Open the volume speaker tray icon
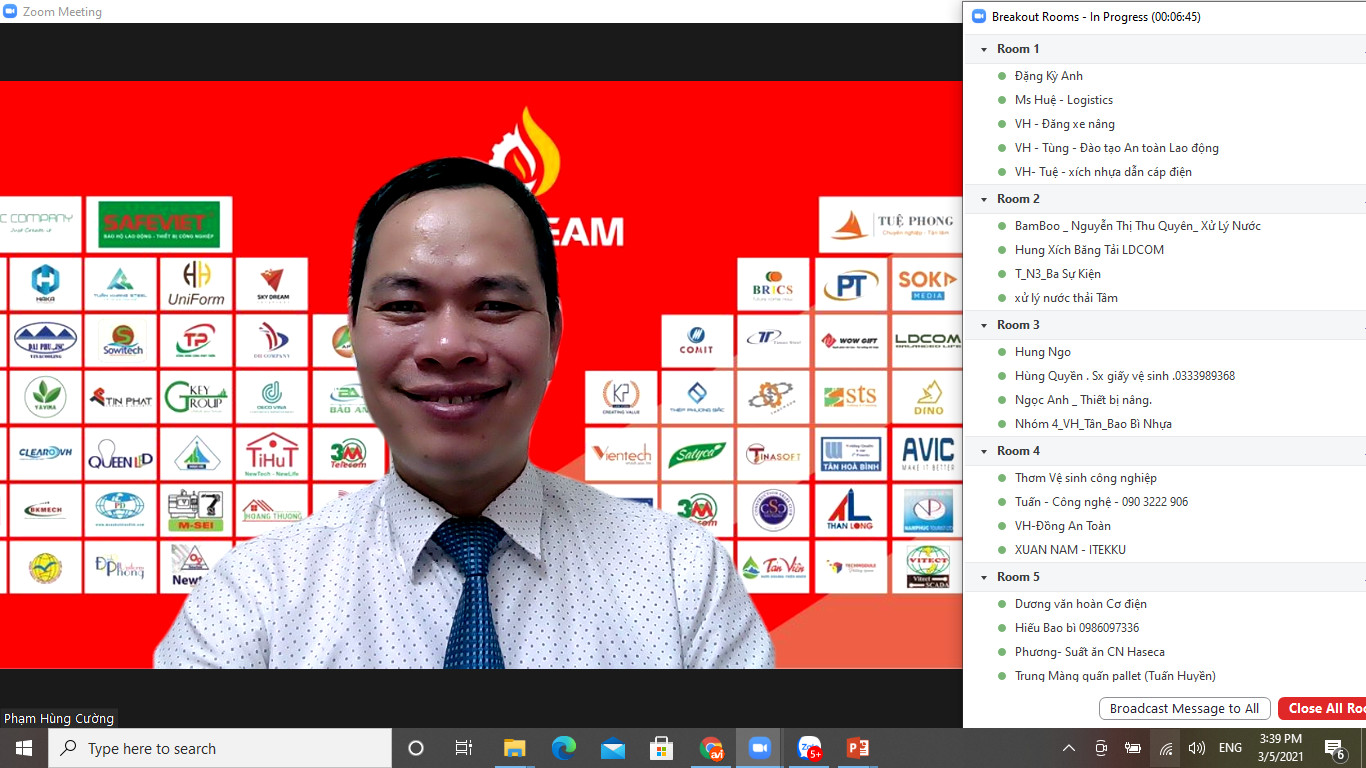The image size is (1366, 768). pyautogui.click(x=1197, y=748)
